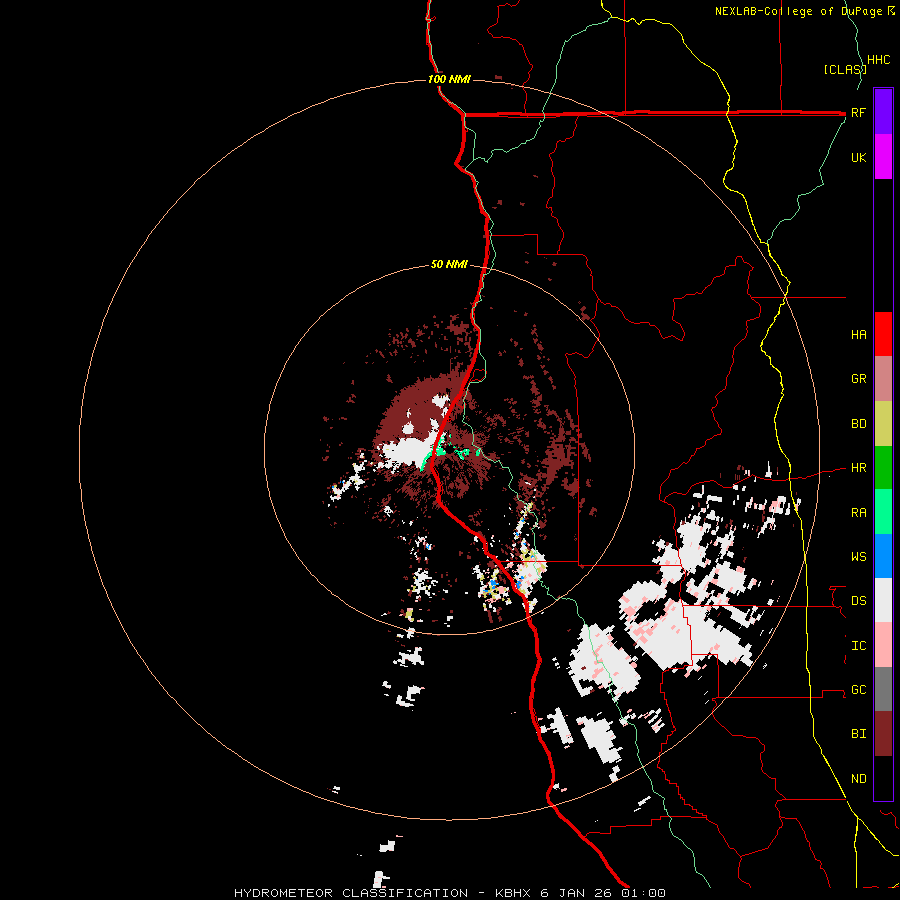Click the HR dark green swatch
Screen dimensions: 900x900
(x=883, y=468)
